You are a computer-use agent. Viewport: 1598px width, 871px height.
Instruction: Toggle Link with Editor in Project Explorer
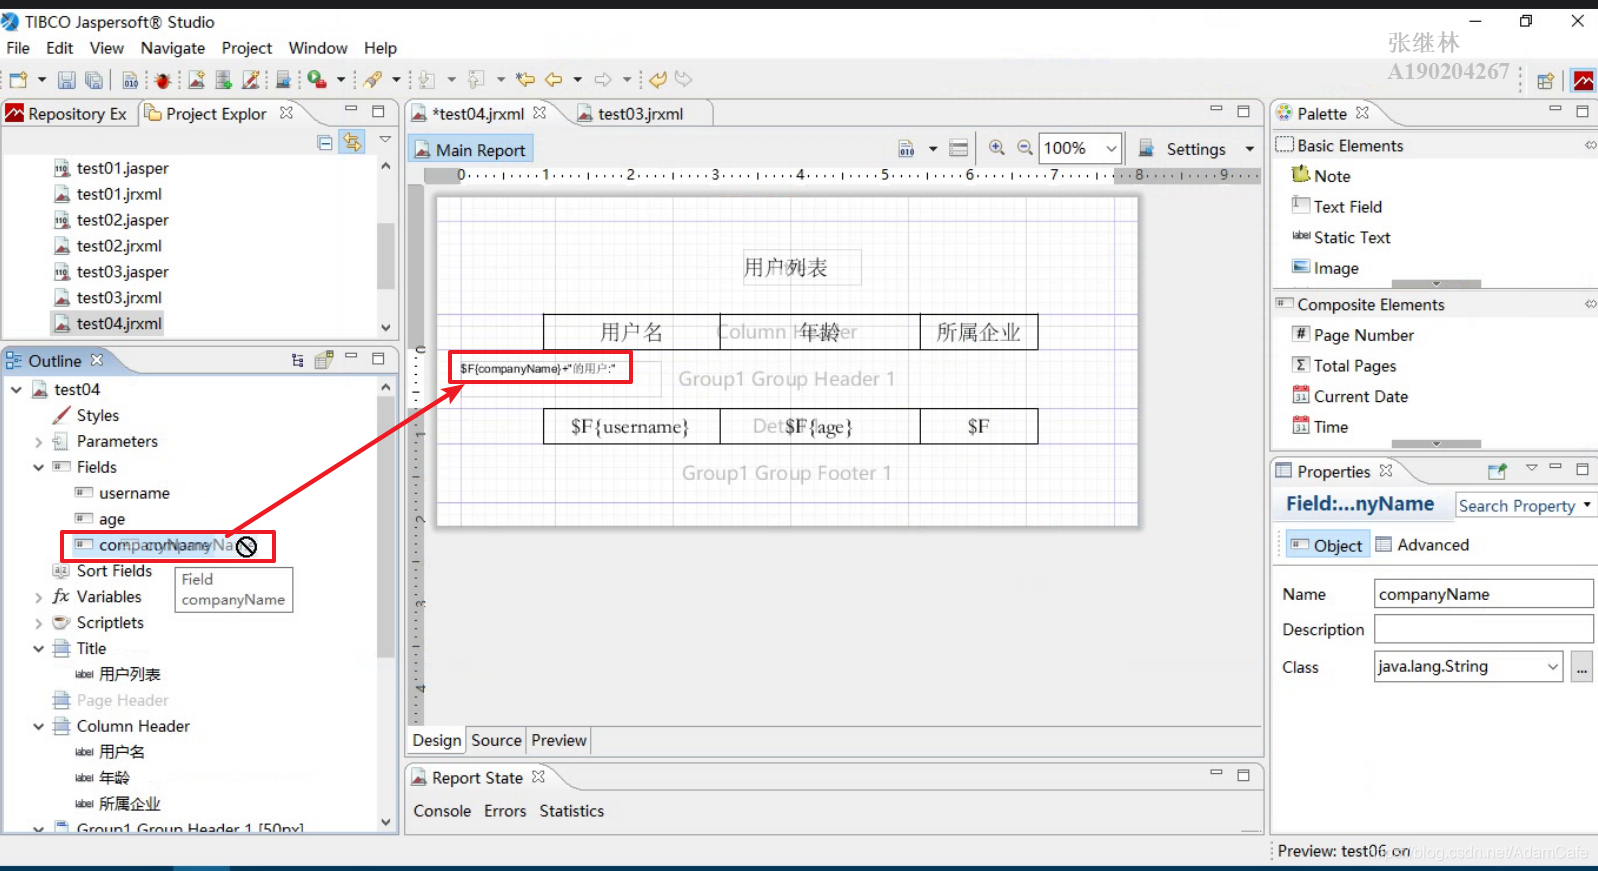coord(352,142)
